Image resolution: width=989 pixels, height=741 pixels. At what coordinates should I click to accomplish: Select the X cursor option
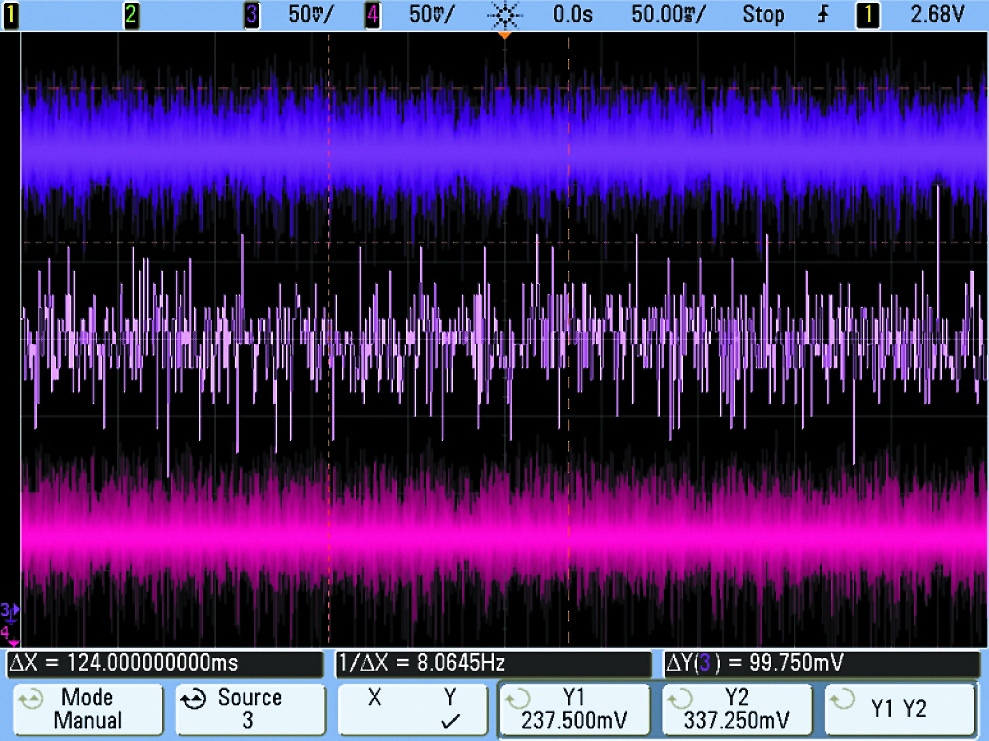pos(375,697)
